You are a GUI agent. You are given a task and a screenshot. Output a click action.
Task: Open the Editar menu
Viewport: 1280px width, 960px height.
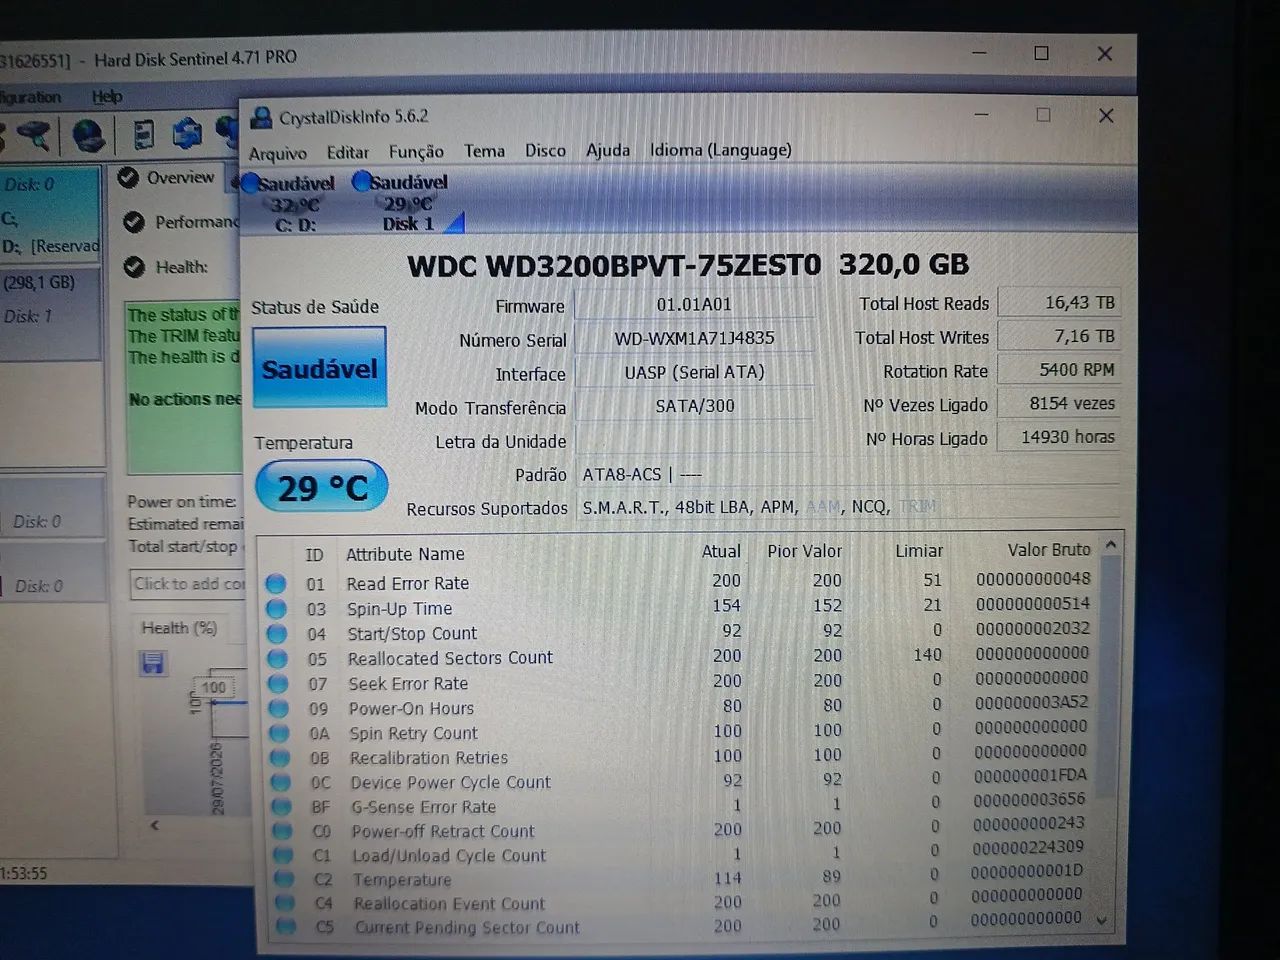tap(347, 152)
